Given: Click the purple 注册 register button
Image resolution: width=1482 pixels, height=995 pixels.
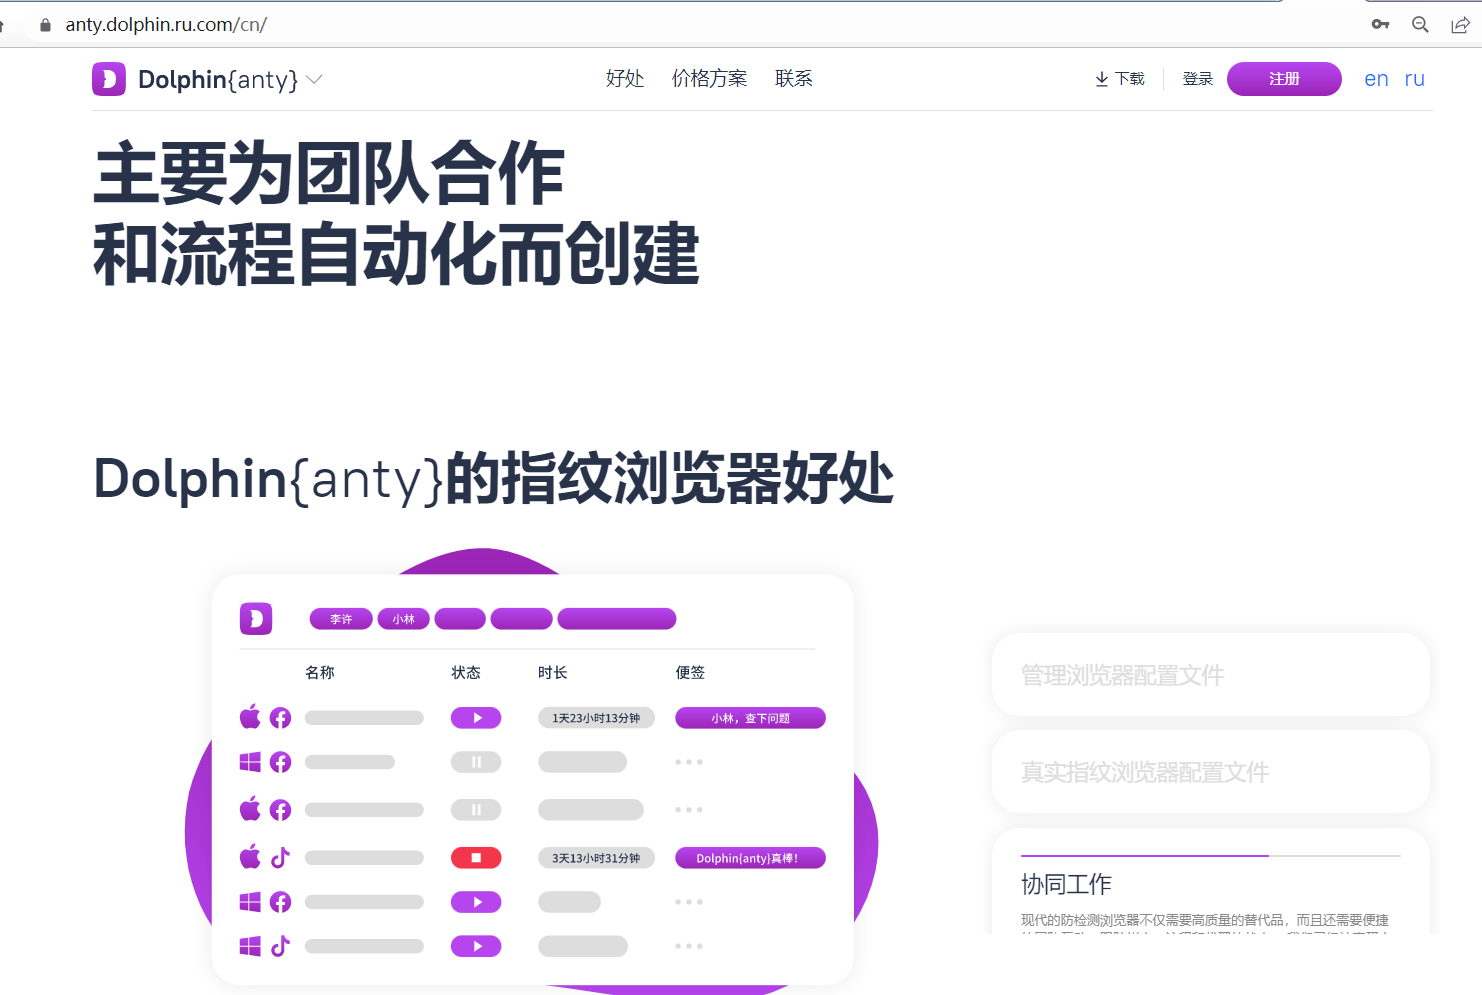Looking at the screenshot, I should pos(1284,79).
